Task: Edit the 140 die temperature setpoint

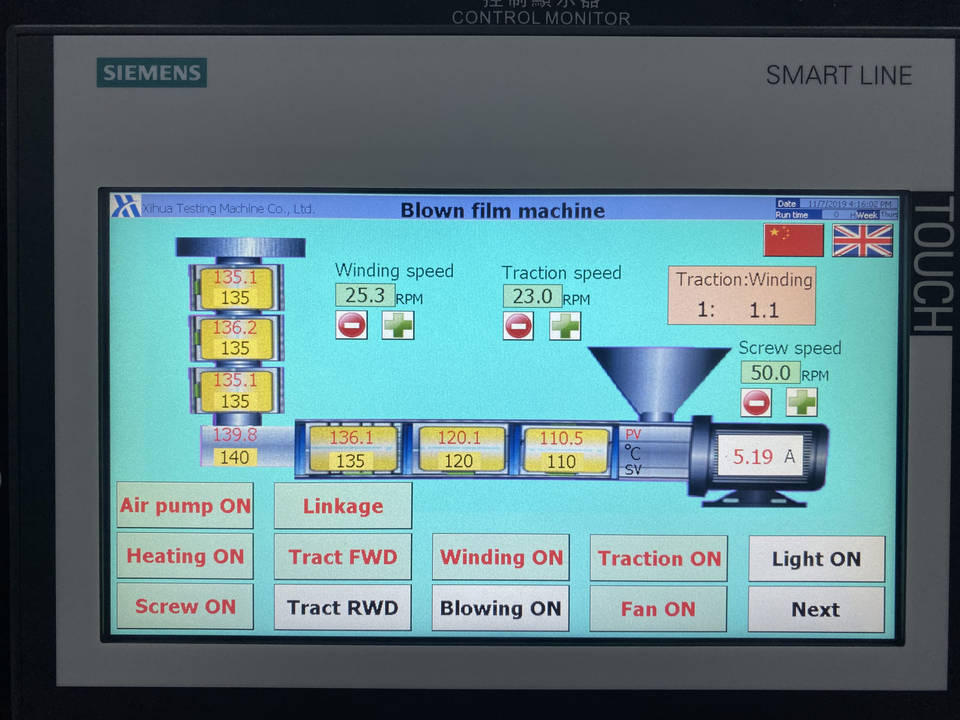Action: (x=234, y=457)
